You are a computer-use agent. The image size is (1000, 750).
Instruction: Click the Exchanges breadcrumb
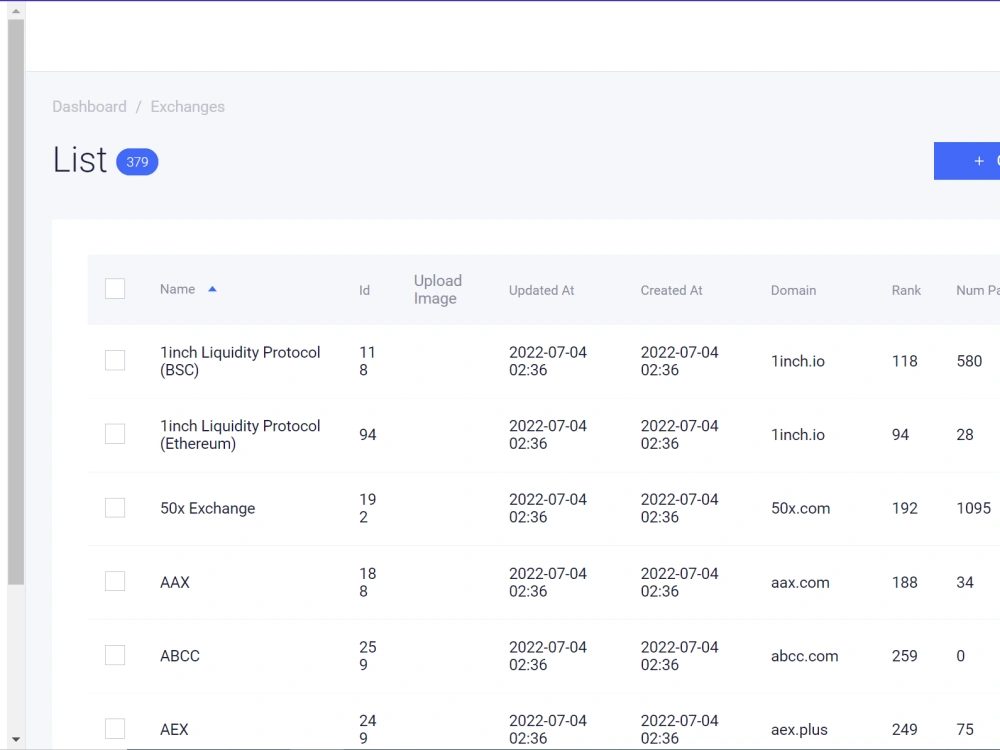coord(188,107)
